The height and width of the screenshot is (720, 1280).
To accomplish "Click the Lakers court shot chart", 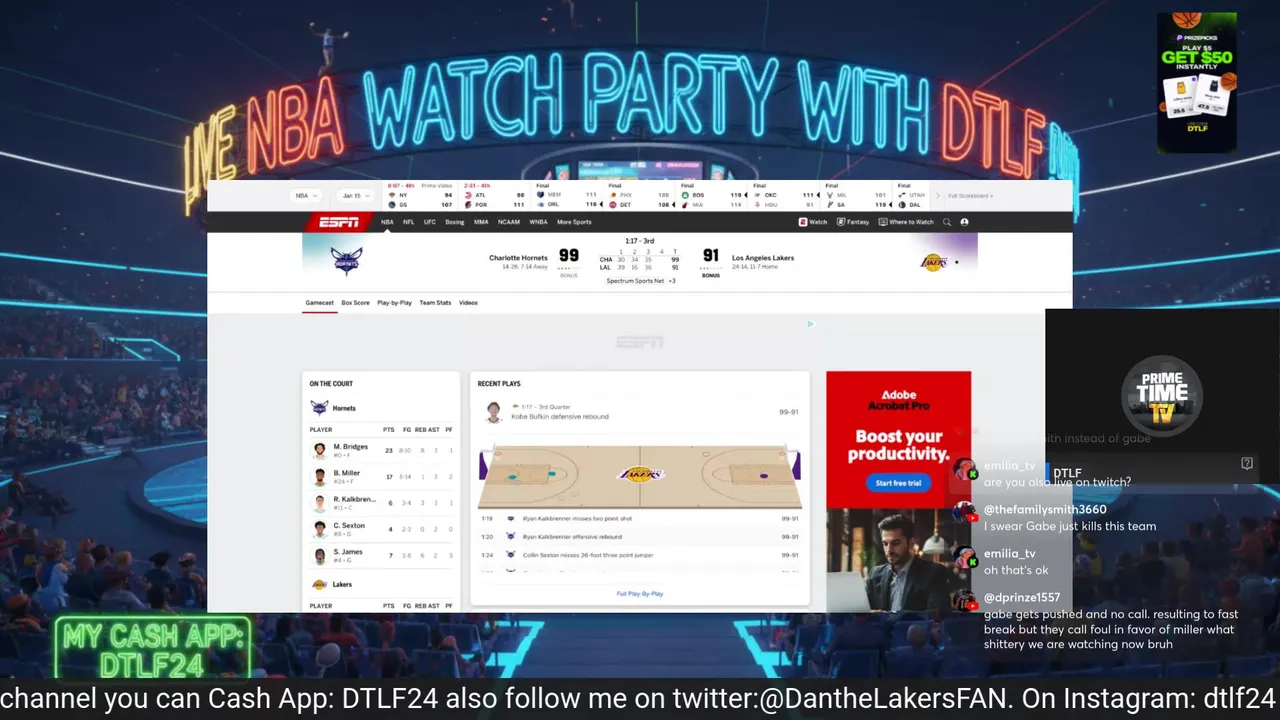I will point(640,476).
